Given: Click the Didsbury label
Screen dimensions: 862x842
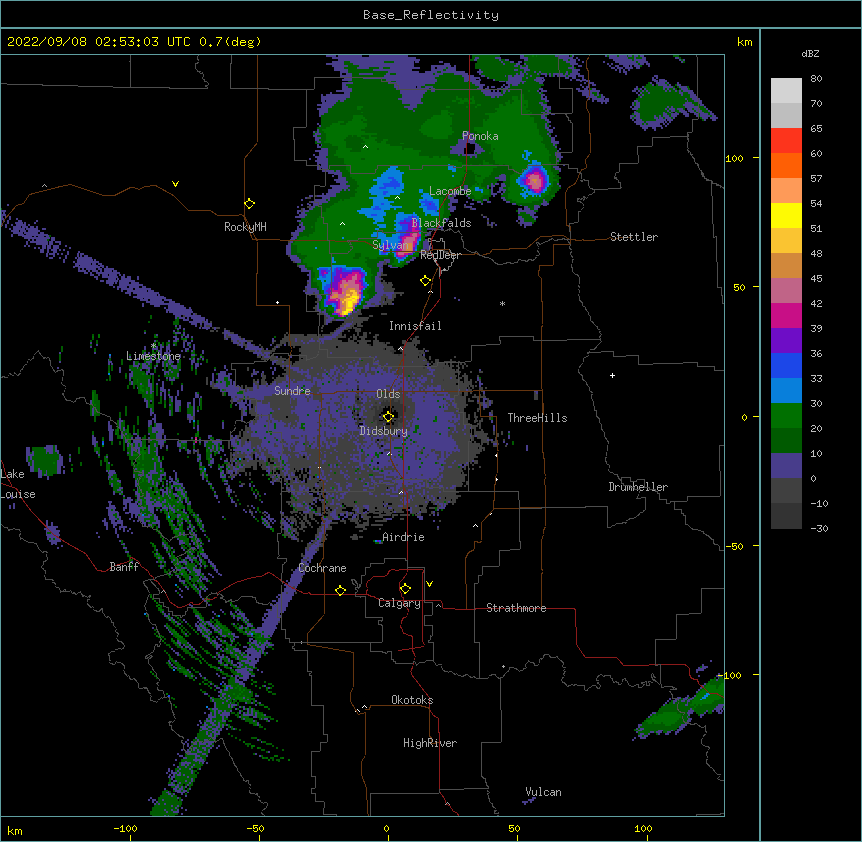Looking at the screenshot, I should click(383, 431).
